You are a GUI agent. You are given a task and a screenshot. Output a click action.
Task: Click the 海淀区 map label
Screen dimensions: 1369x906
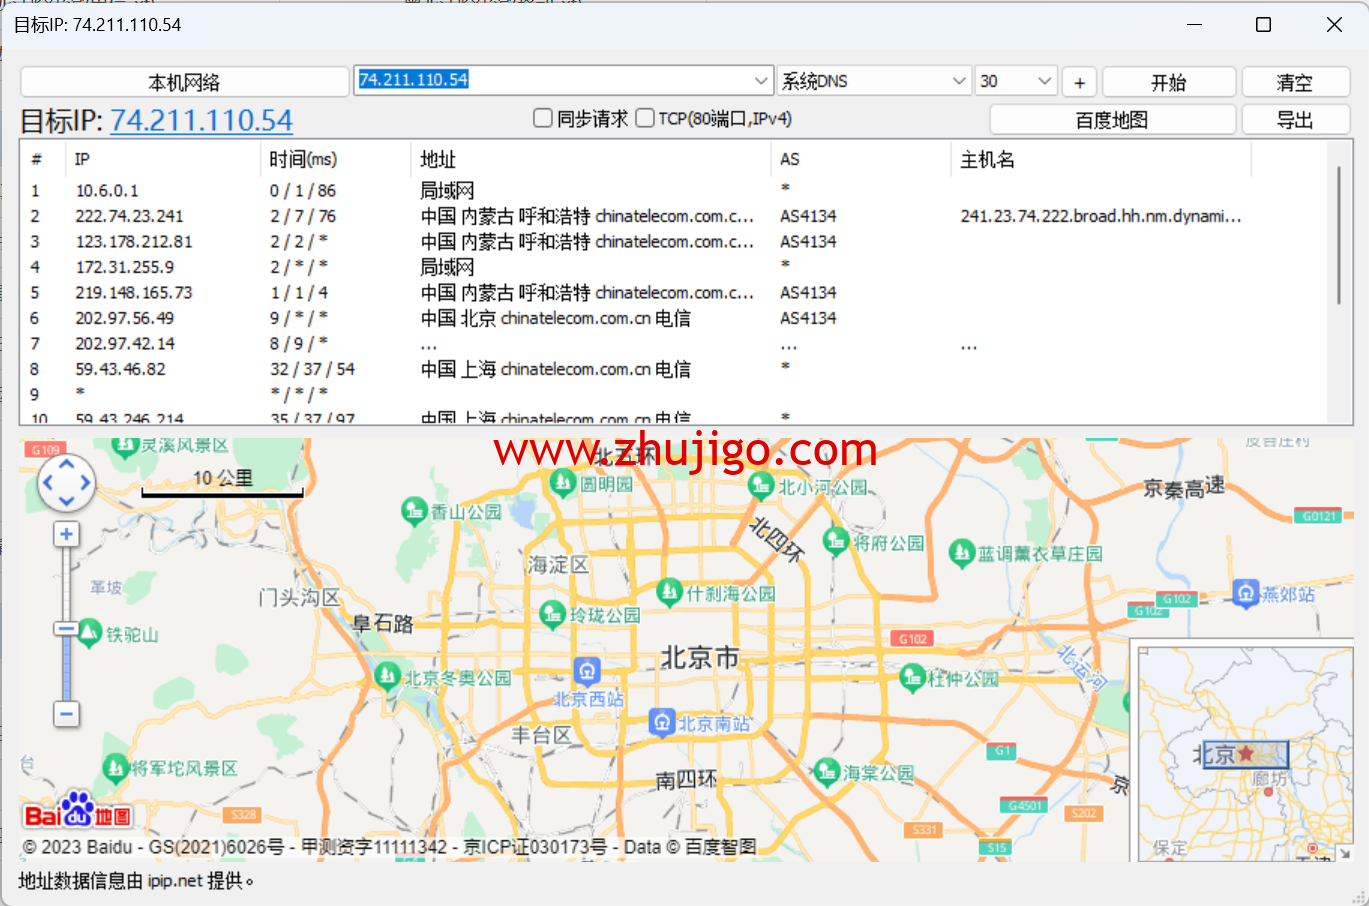click(558, 565)
